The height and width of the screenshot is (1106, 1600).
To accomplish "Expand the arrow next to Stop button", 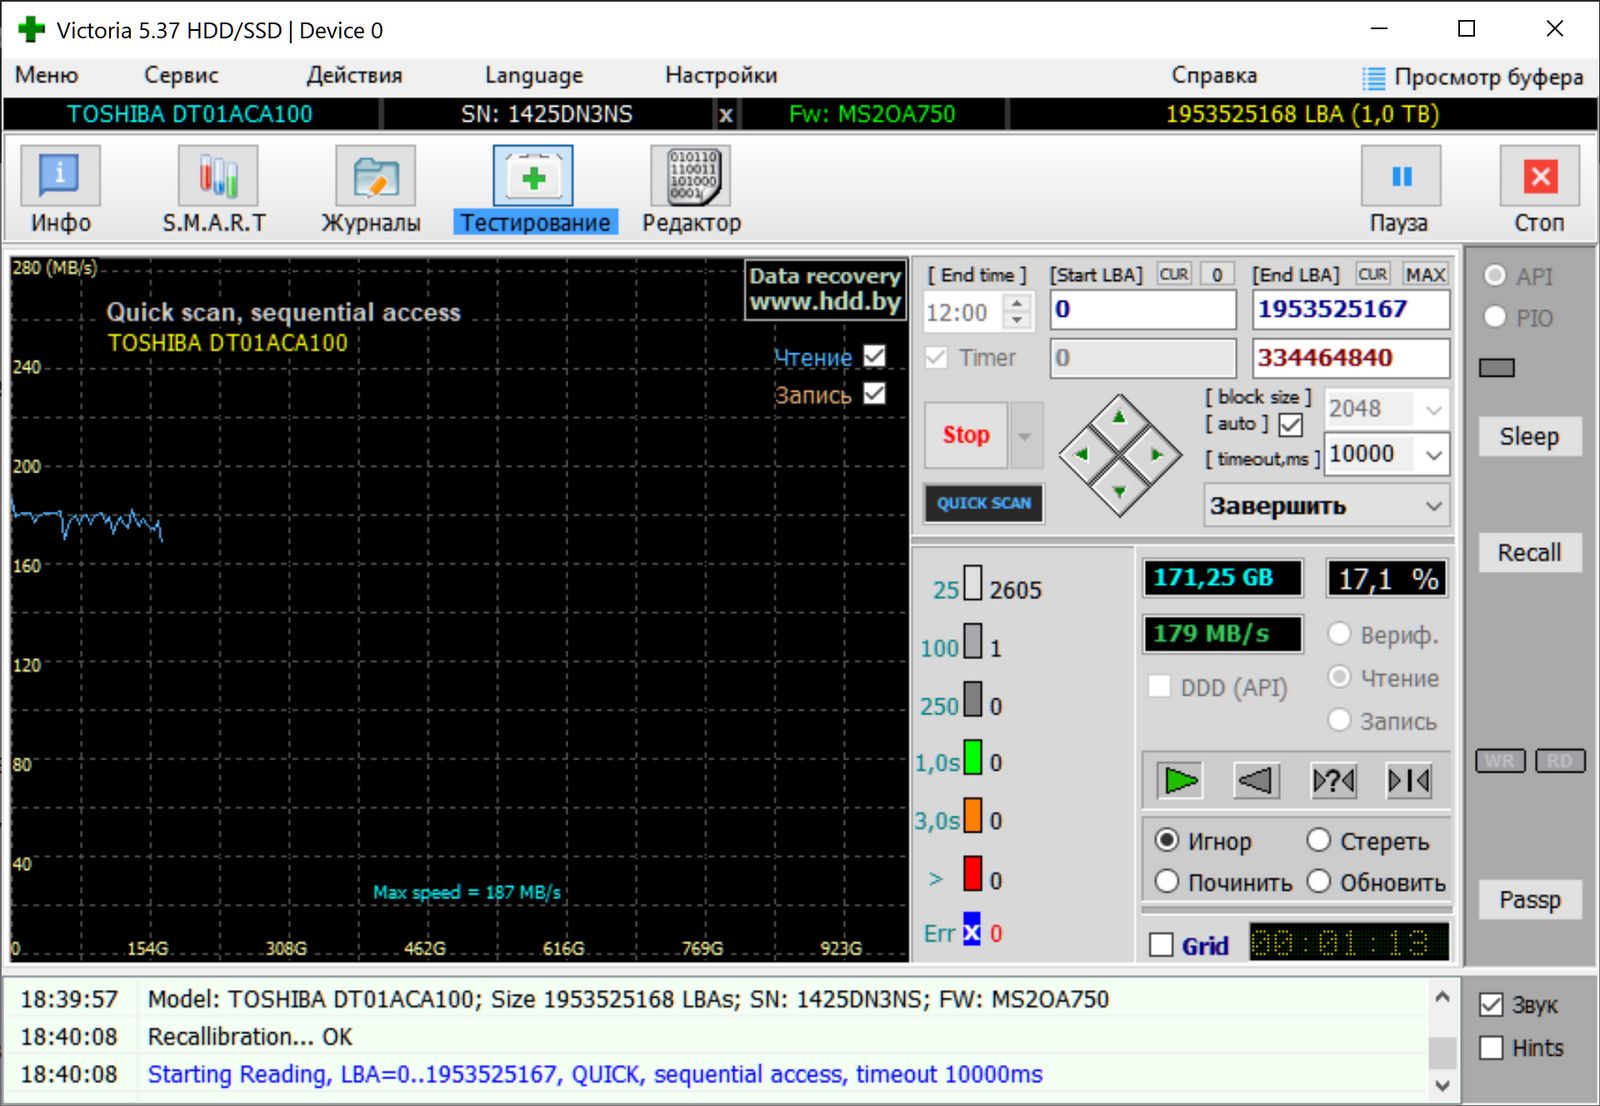I will pos(1025,436).
